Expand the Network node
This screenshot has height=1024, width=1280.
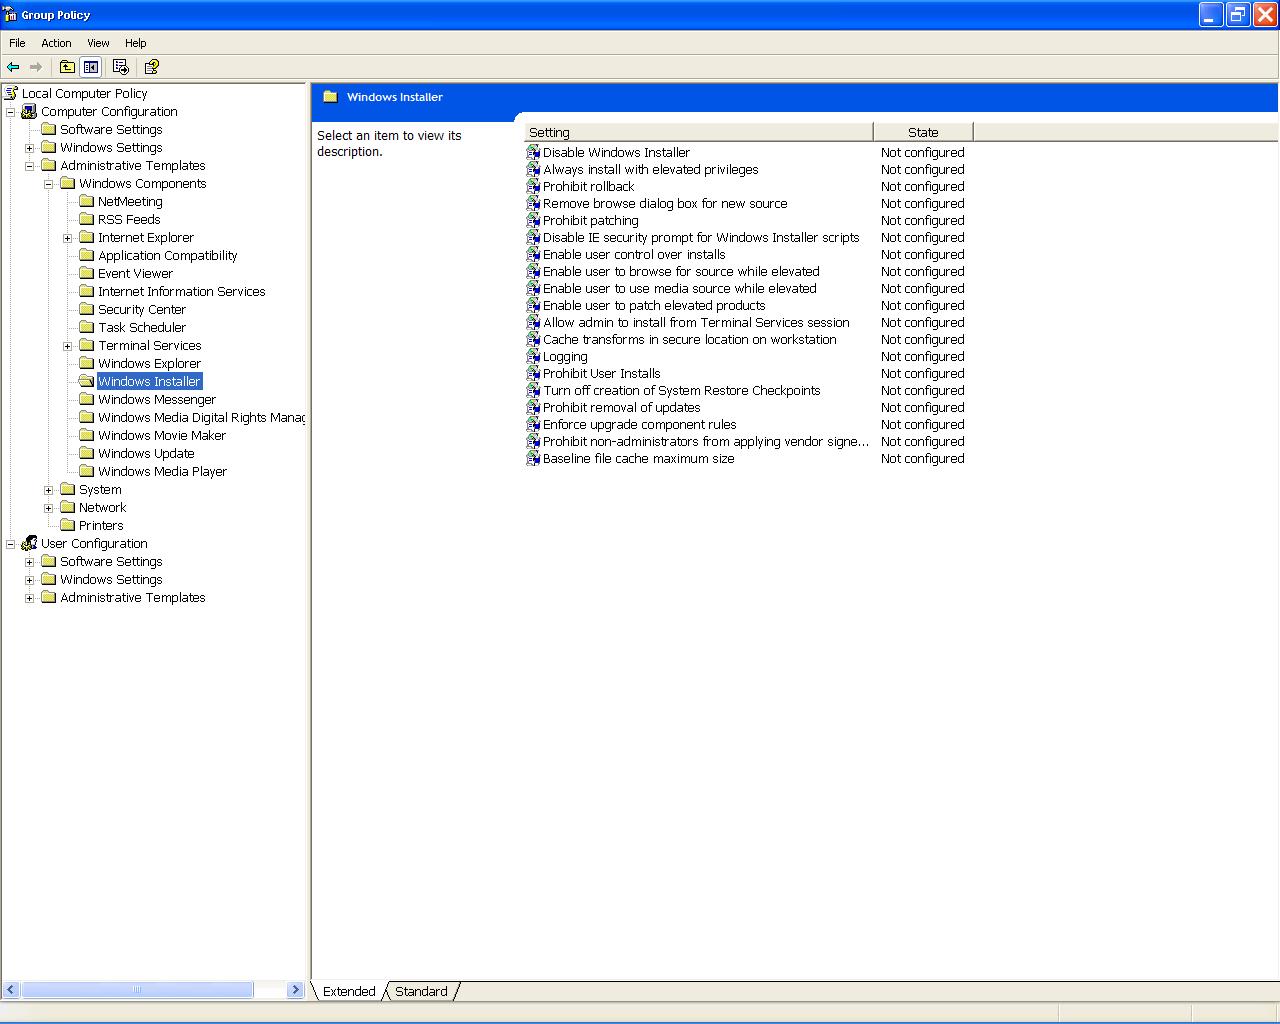[49, 508]
